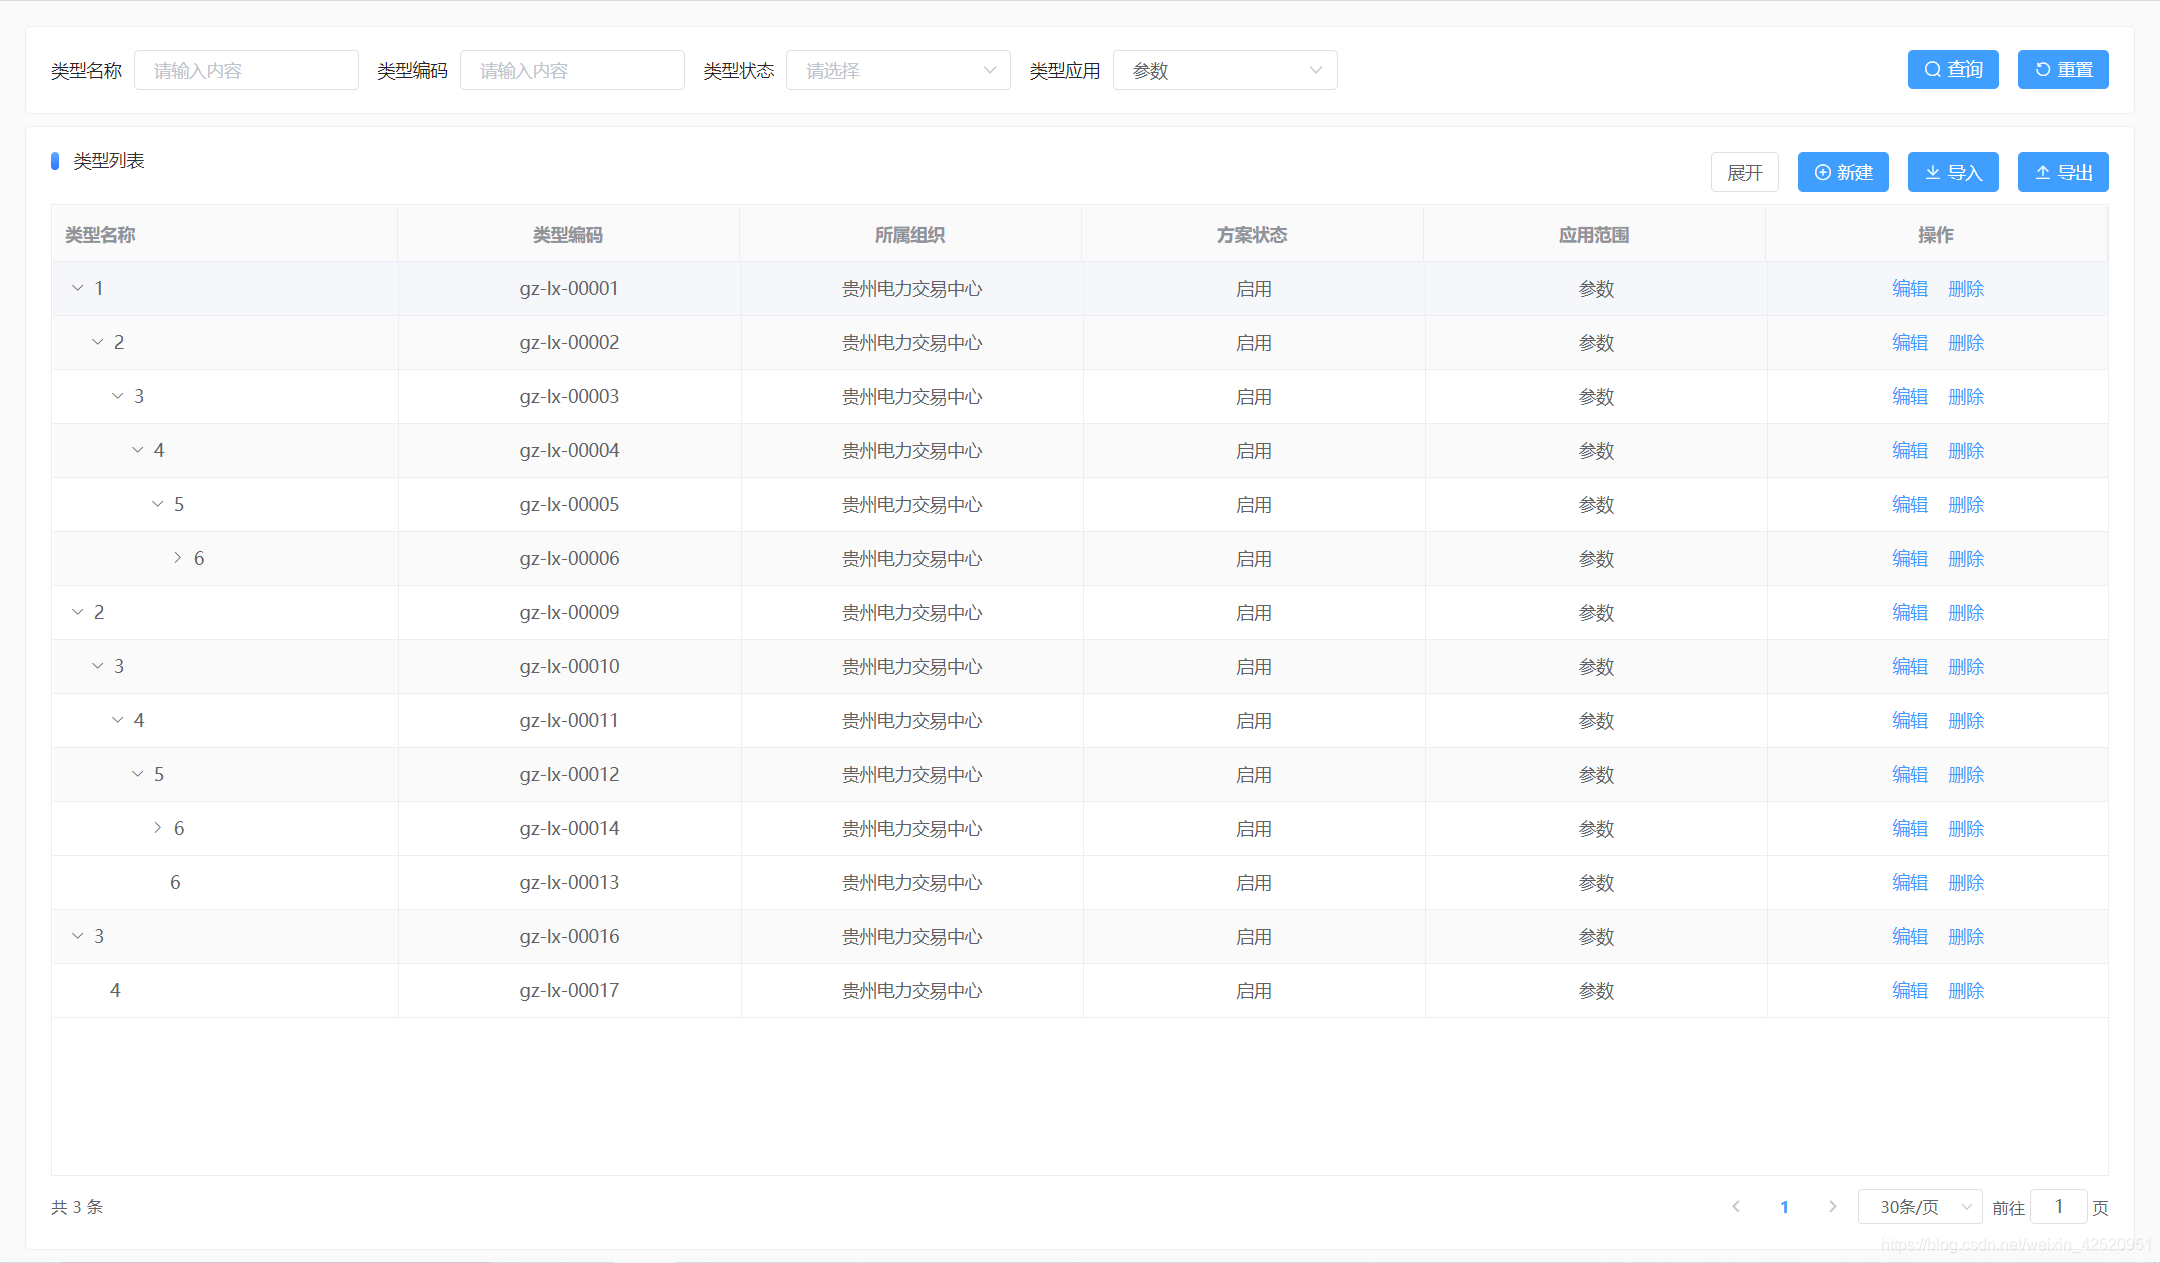Open the 30条/页 page size dropdown
2160x1263 pixels.
point(1919,1207)
